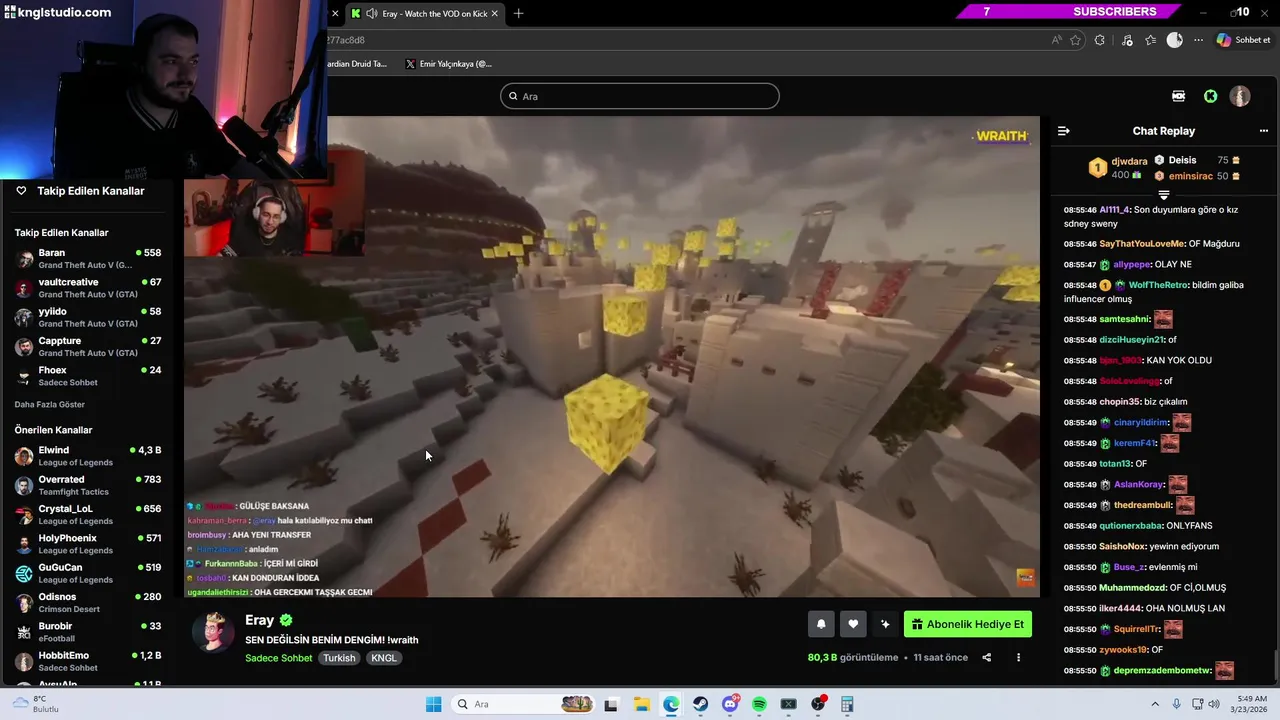
Task: Open Chat Replay three-dot options
Action: point(1264,131)
